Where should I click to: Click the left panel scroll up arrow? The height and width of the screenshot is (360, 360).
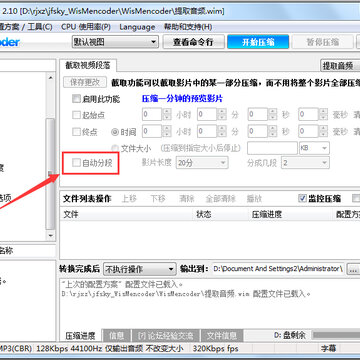51,78
